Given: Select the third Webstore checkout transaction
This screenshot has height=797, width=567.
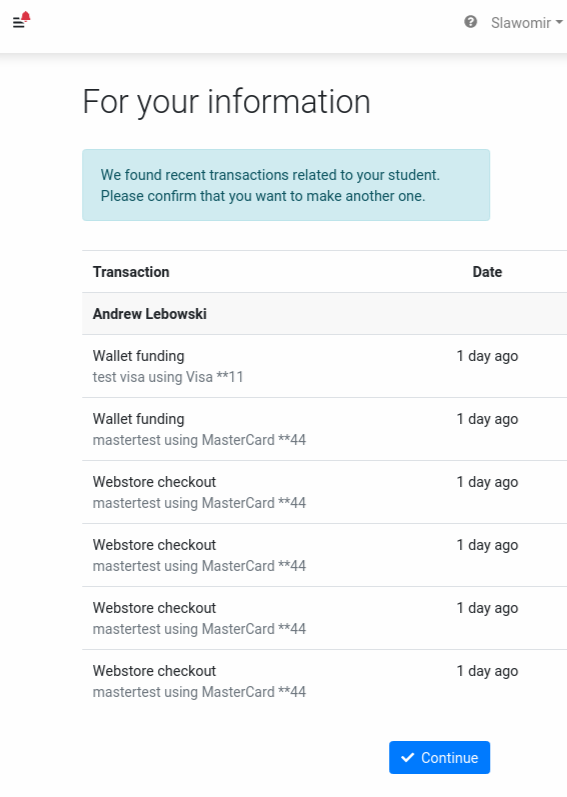Looking at the screenshot, I should point(324,618).
